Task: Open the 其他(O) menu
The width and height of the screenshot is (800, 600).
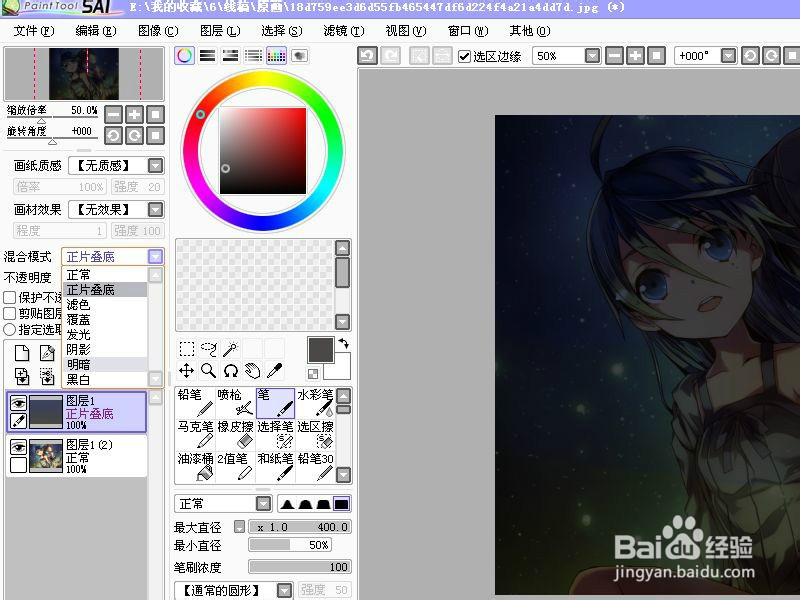Action: click(x=530, y=31)
